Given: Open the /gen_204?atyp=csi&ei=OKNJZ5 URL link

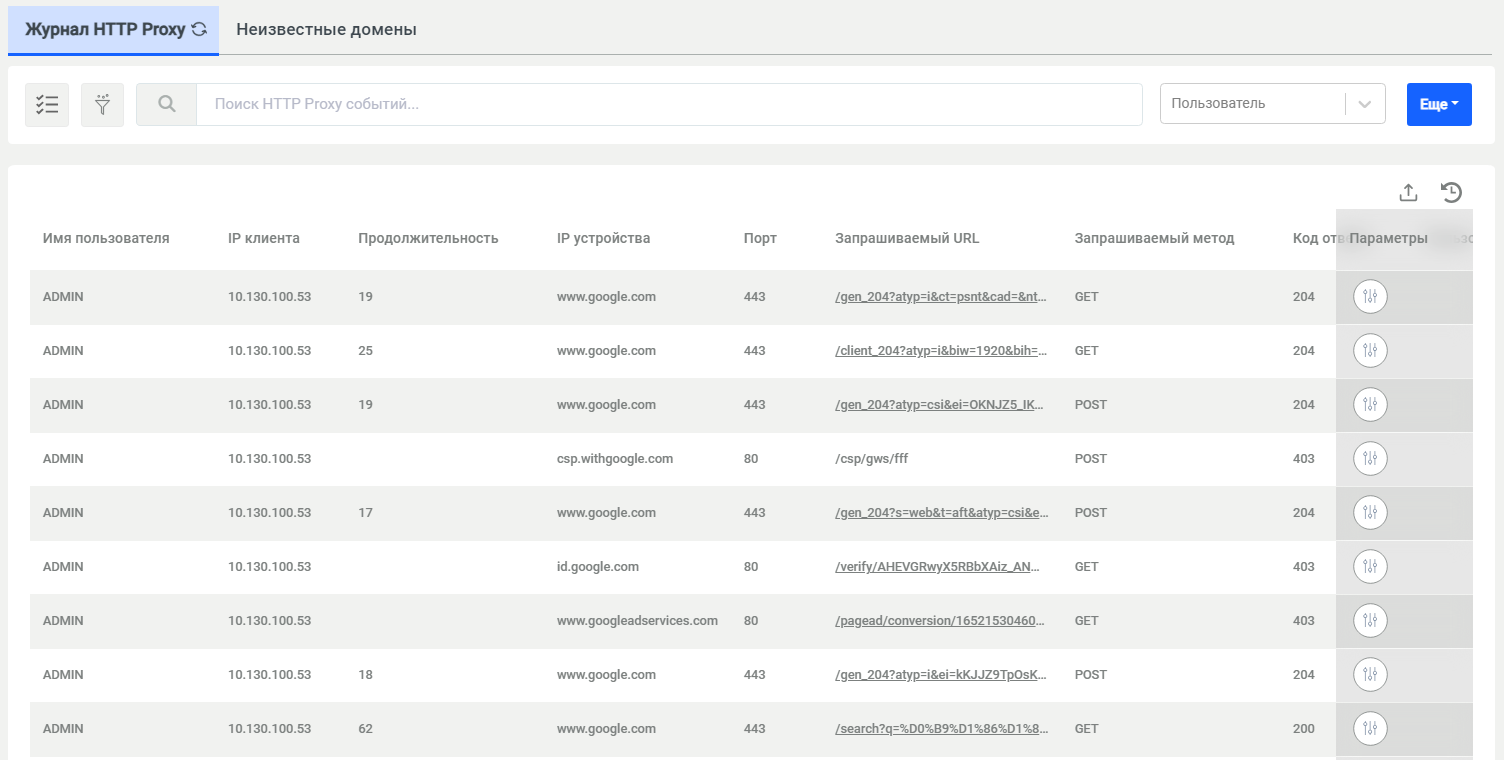Looking at the screenshot, I should click(941, 405).
